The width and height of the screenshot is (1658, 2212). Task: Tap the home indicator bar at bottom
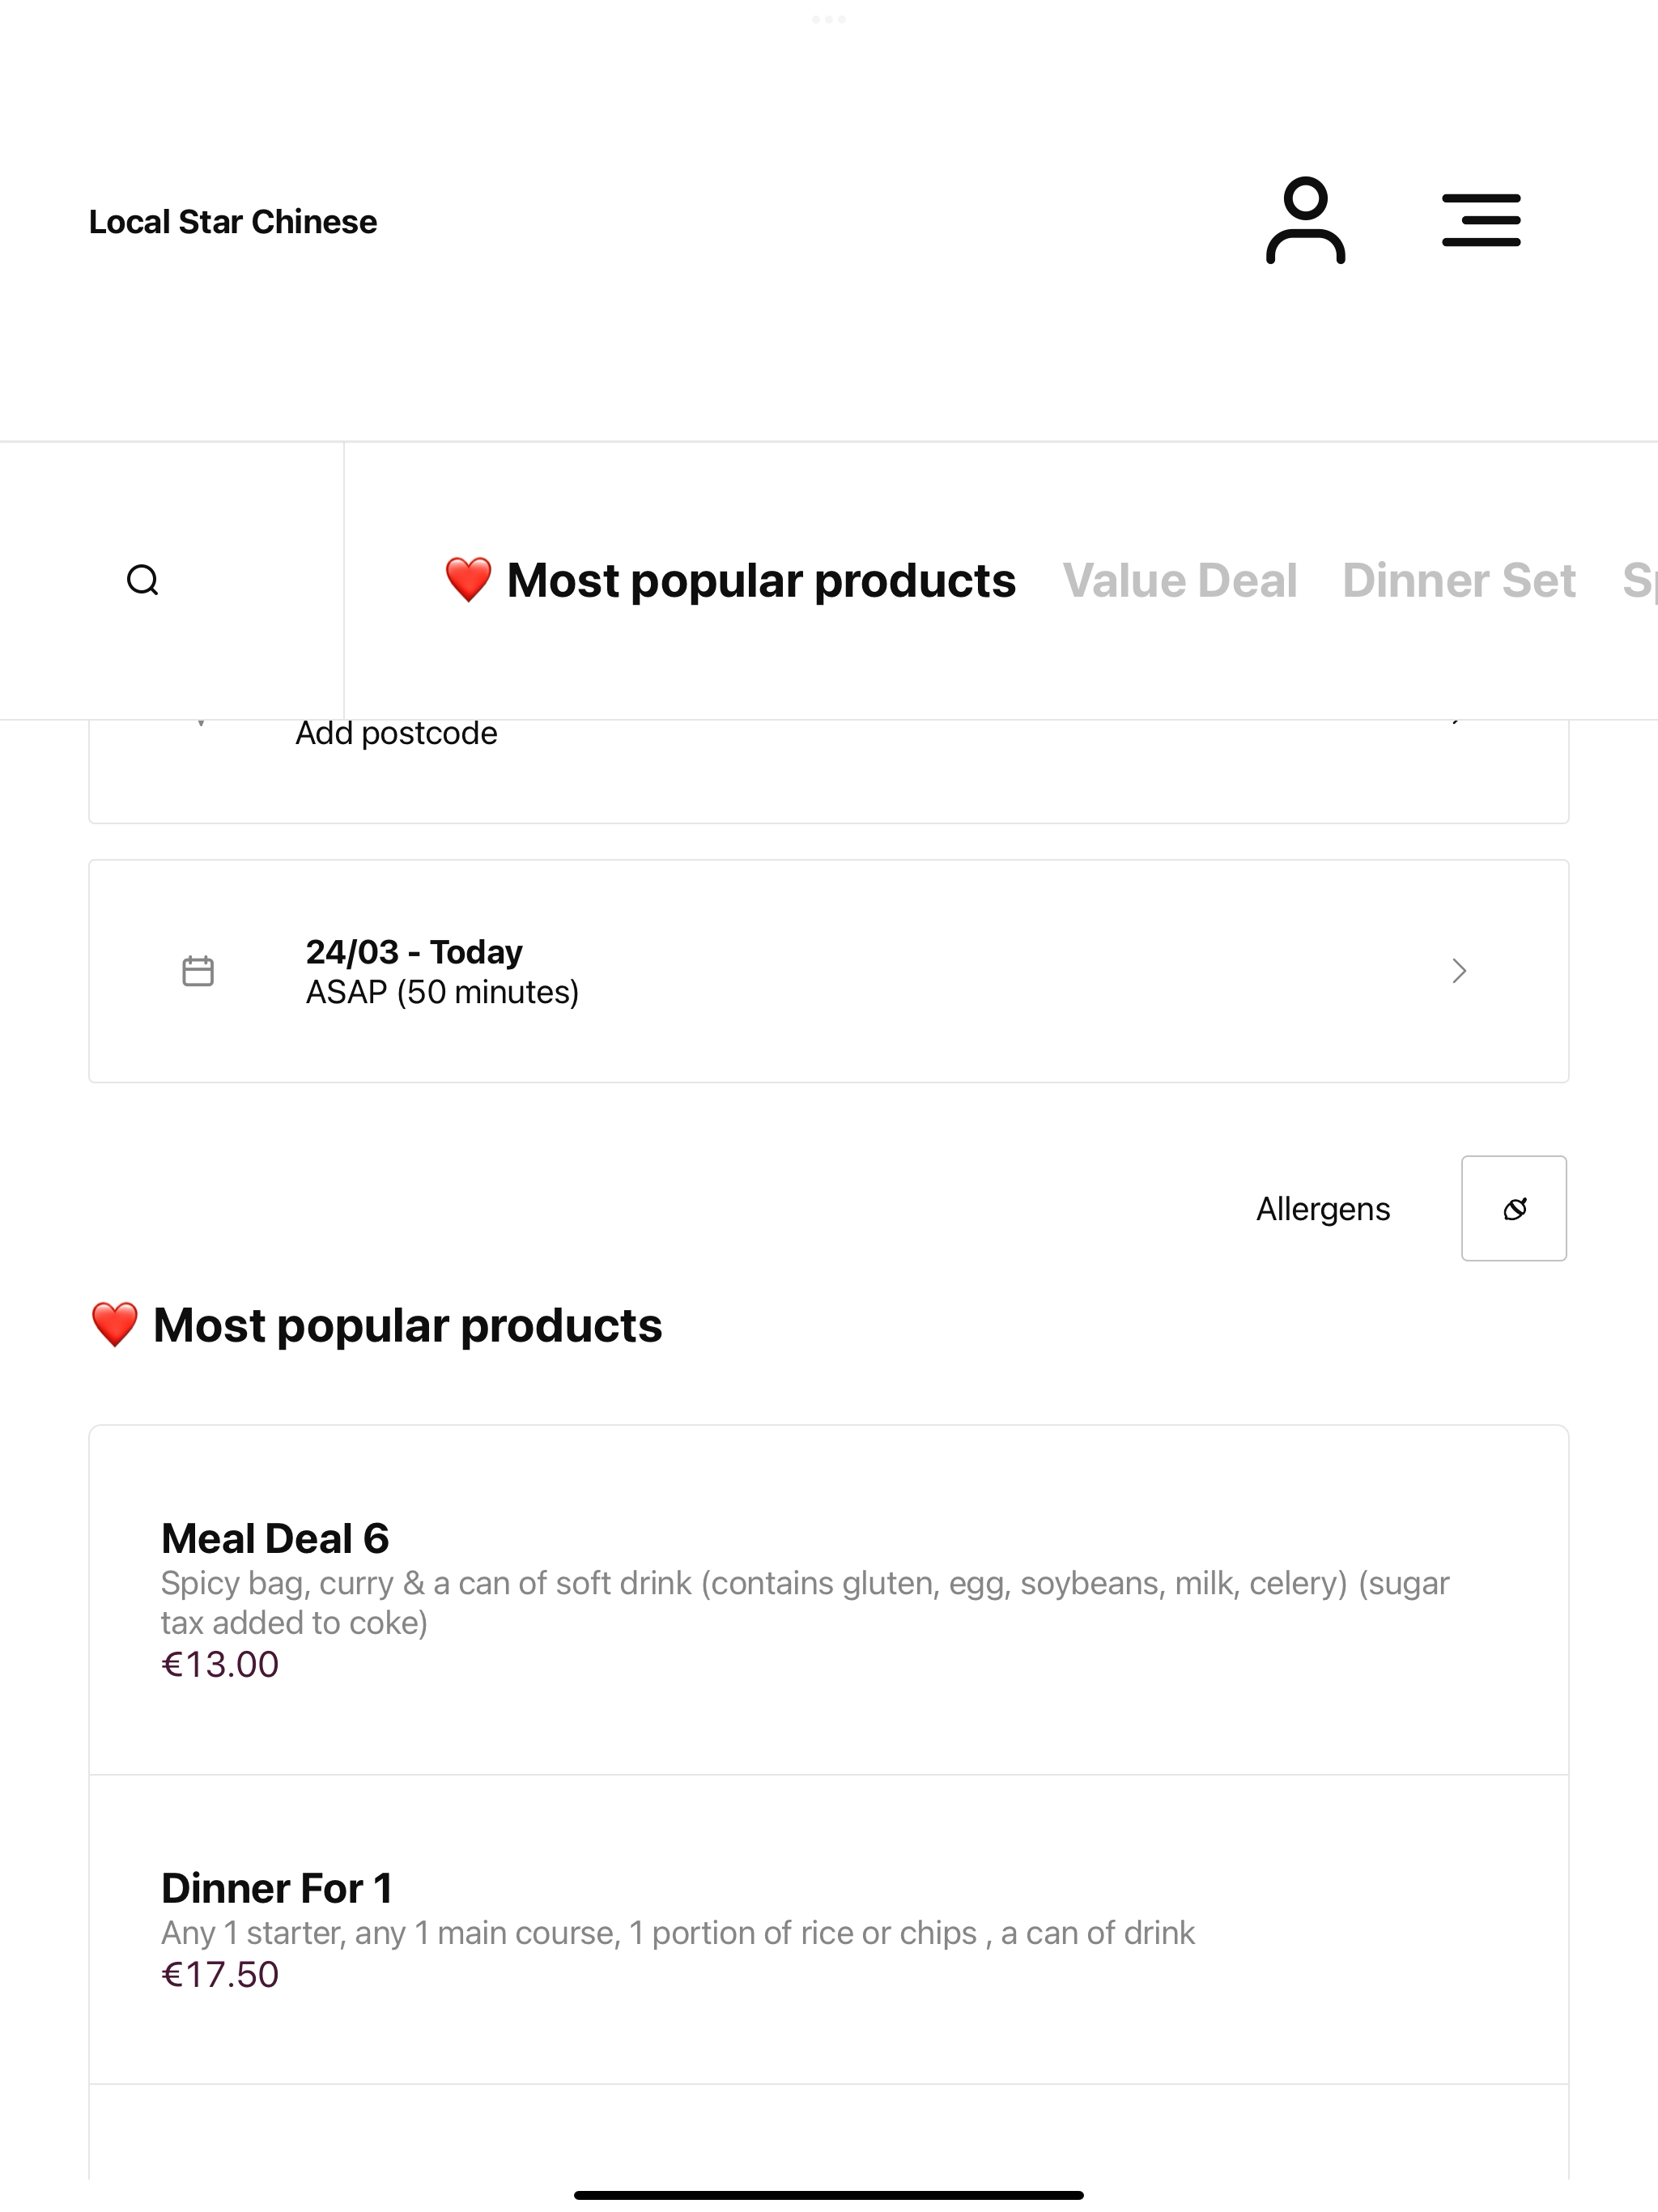[829, 2195]
